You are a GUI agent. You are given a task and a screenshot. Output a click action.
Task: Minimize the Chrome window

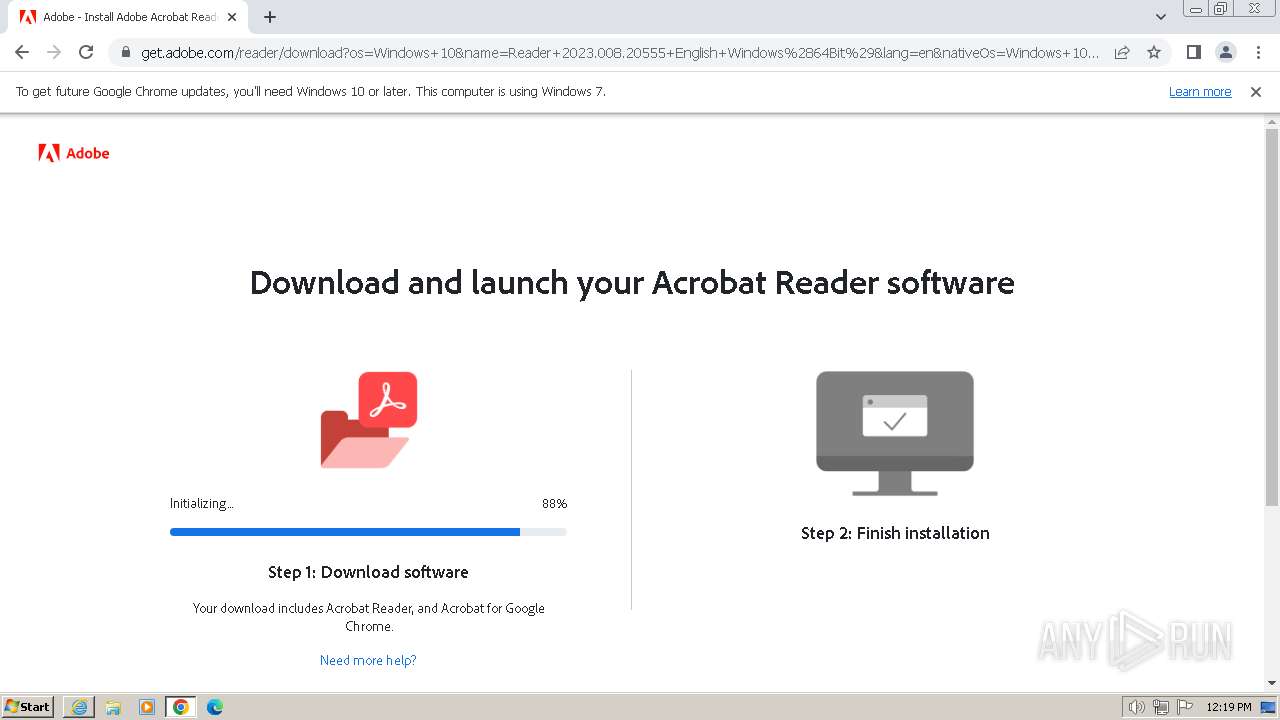1196,8
